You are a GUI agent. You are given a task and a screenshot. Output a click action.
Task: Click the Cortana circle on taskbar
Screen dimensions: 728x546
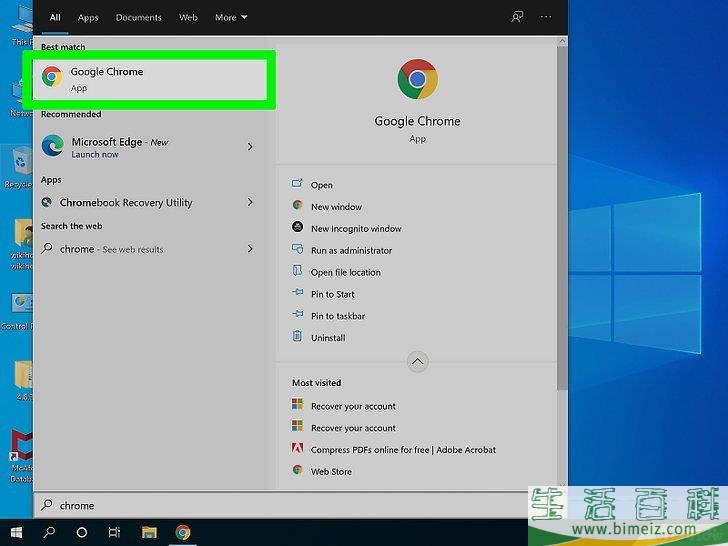82,532
